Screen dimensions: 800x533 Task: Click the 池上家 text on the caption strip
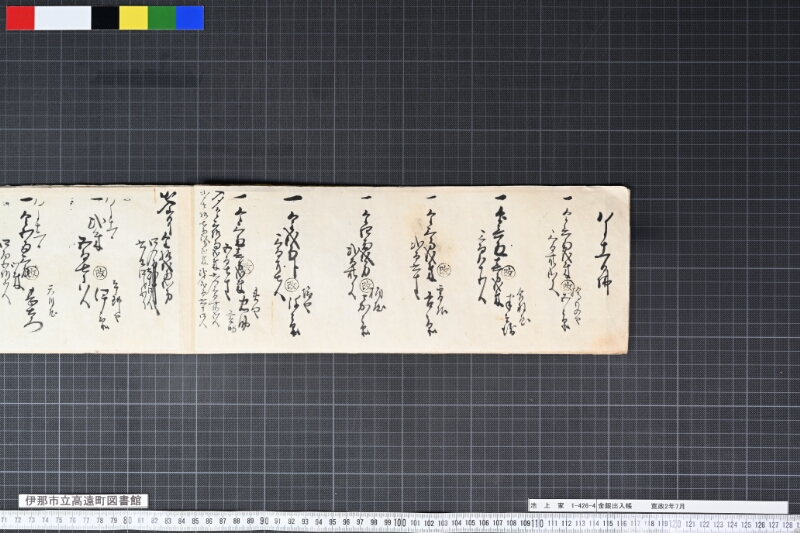click(x=546, y=506)
